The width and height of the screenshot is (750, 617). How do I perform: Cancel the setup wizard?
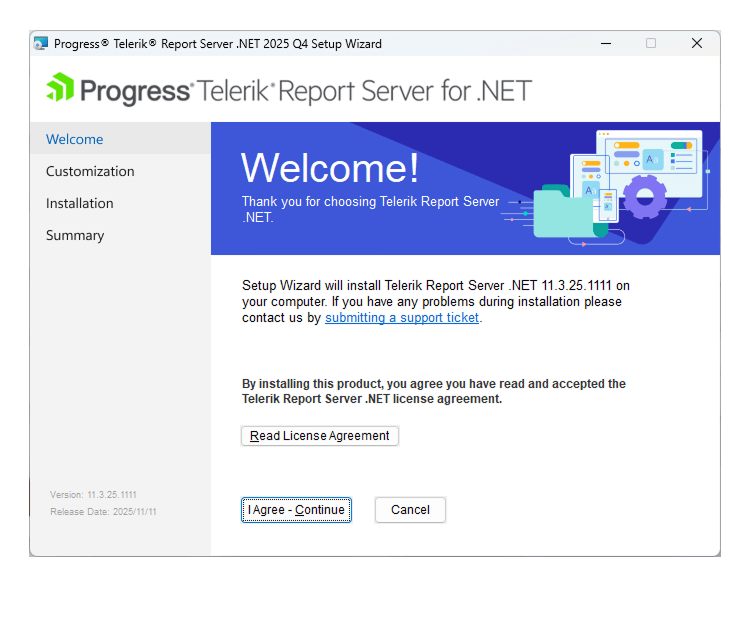tap(410, 510)
